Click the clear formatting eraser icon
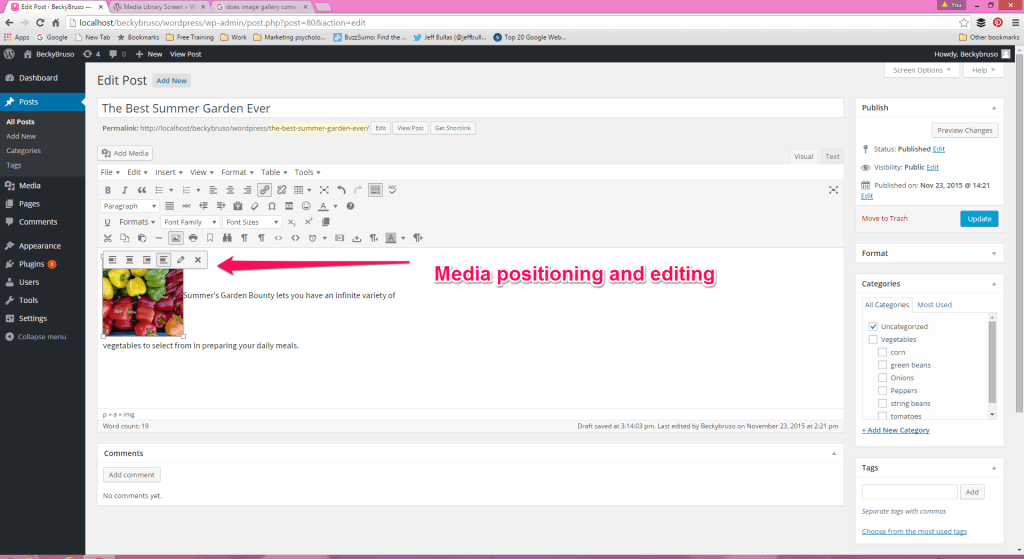The image size is (1024, 559). pos(255,206)
